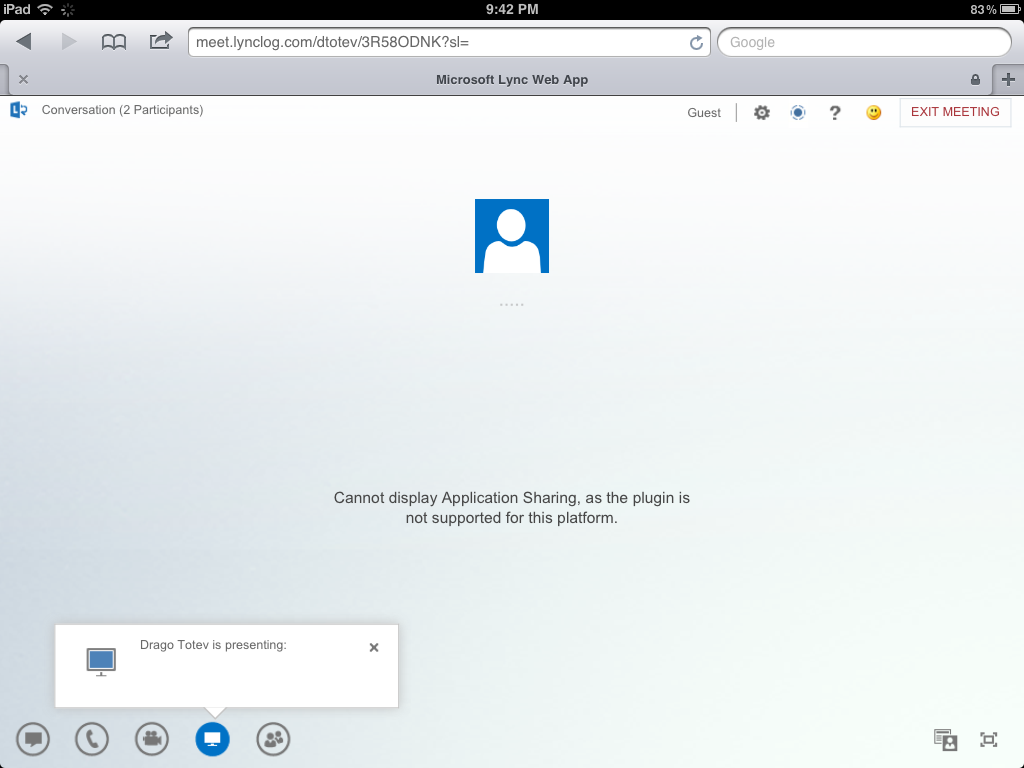Select the phone call icon
Screen dimensions: 1024x768
point(91,739)
